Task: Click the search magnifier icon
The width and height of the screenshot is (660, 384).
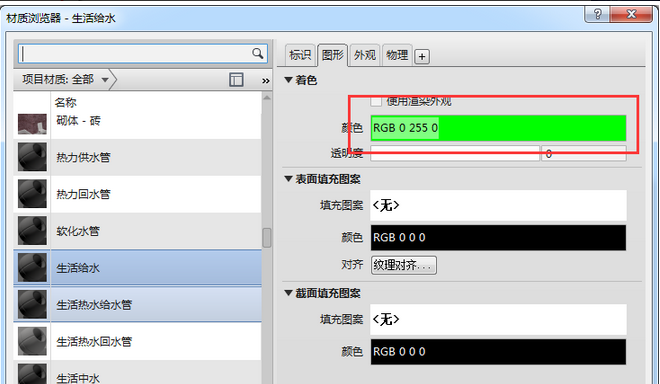Action: (257, 53)
